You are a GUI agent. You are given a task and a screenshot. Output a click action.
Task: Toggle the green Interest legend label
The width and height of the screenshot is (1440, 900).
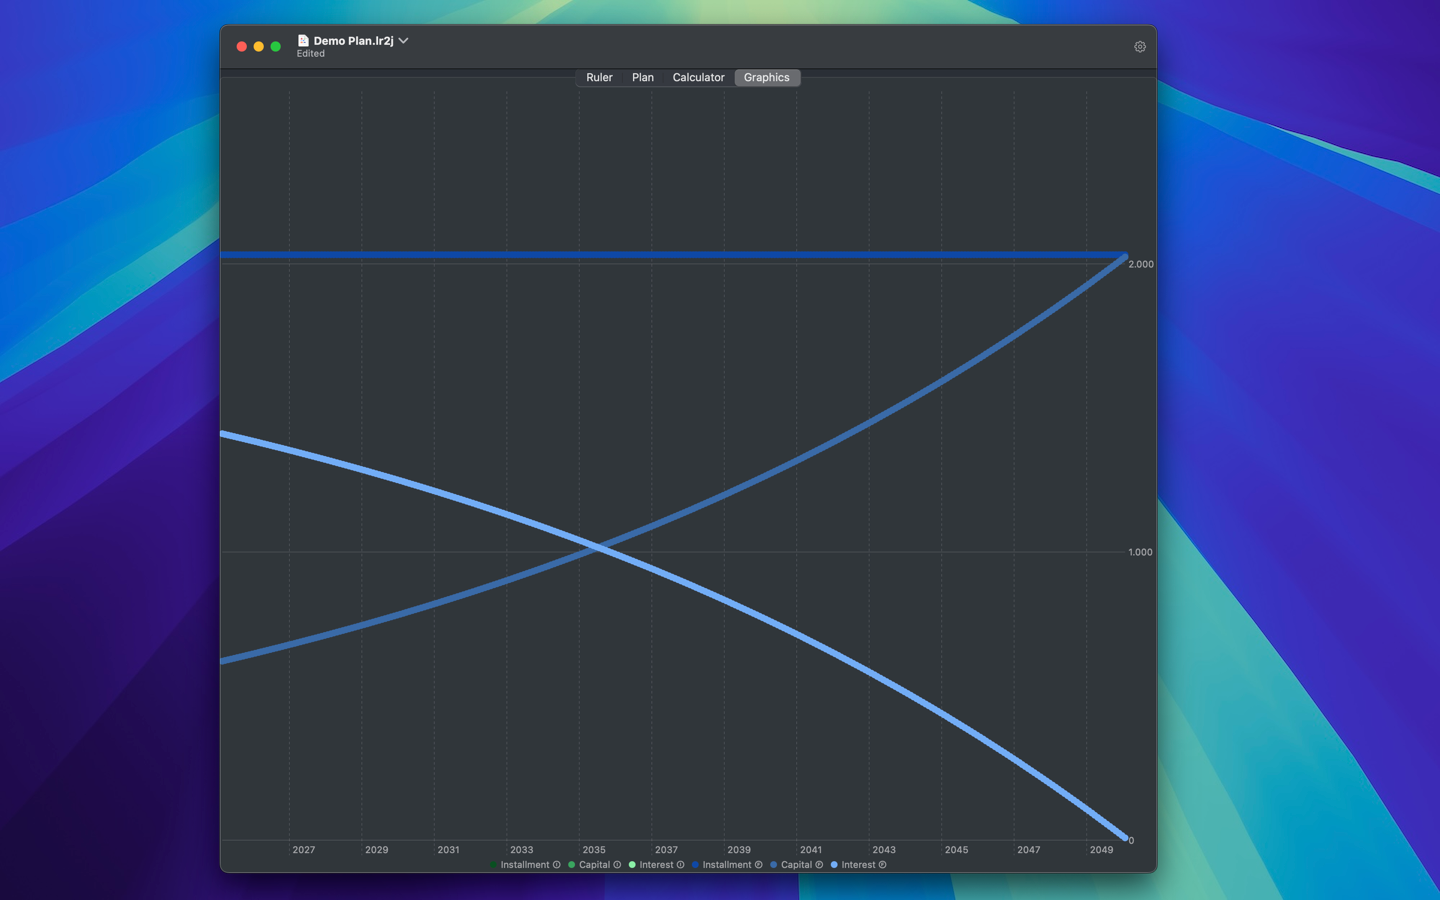click(x=656, y=865)
